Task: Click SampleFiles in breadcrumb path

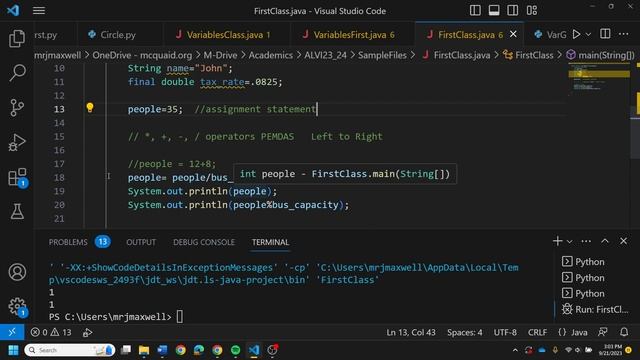Action: 382,55
